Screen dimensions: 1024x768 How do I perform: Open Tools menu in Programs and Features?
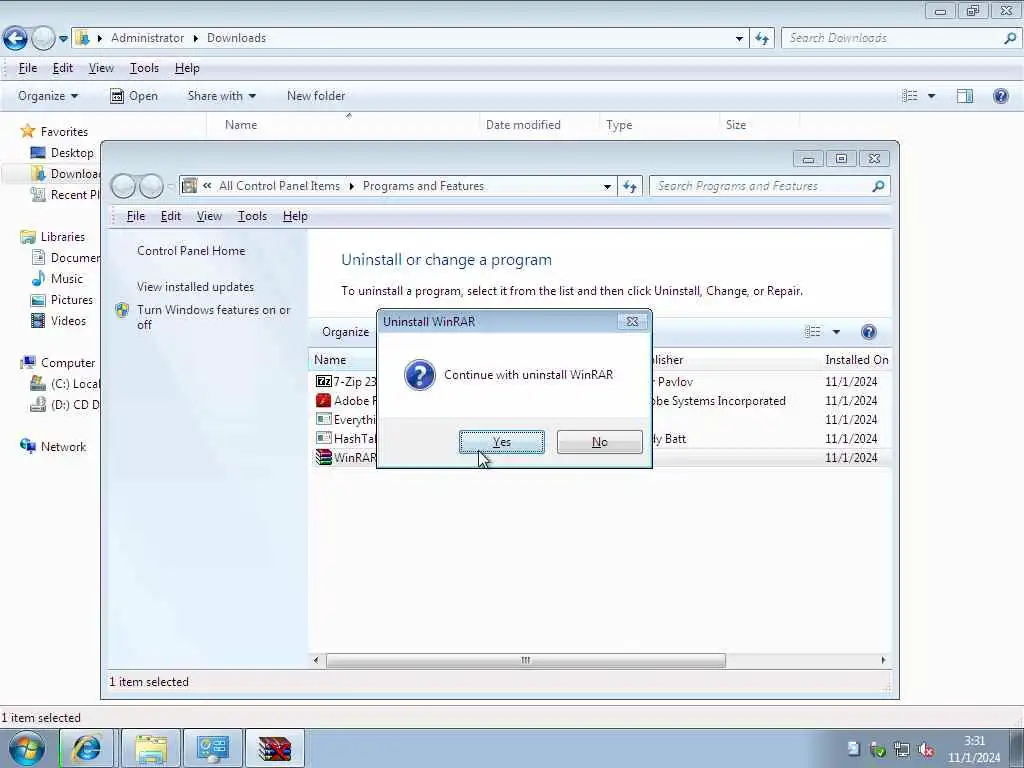252,216
